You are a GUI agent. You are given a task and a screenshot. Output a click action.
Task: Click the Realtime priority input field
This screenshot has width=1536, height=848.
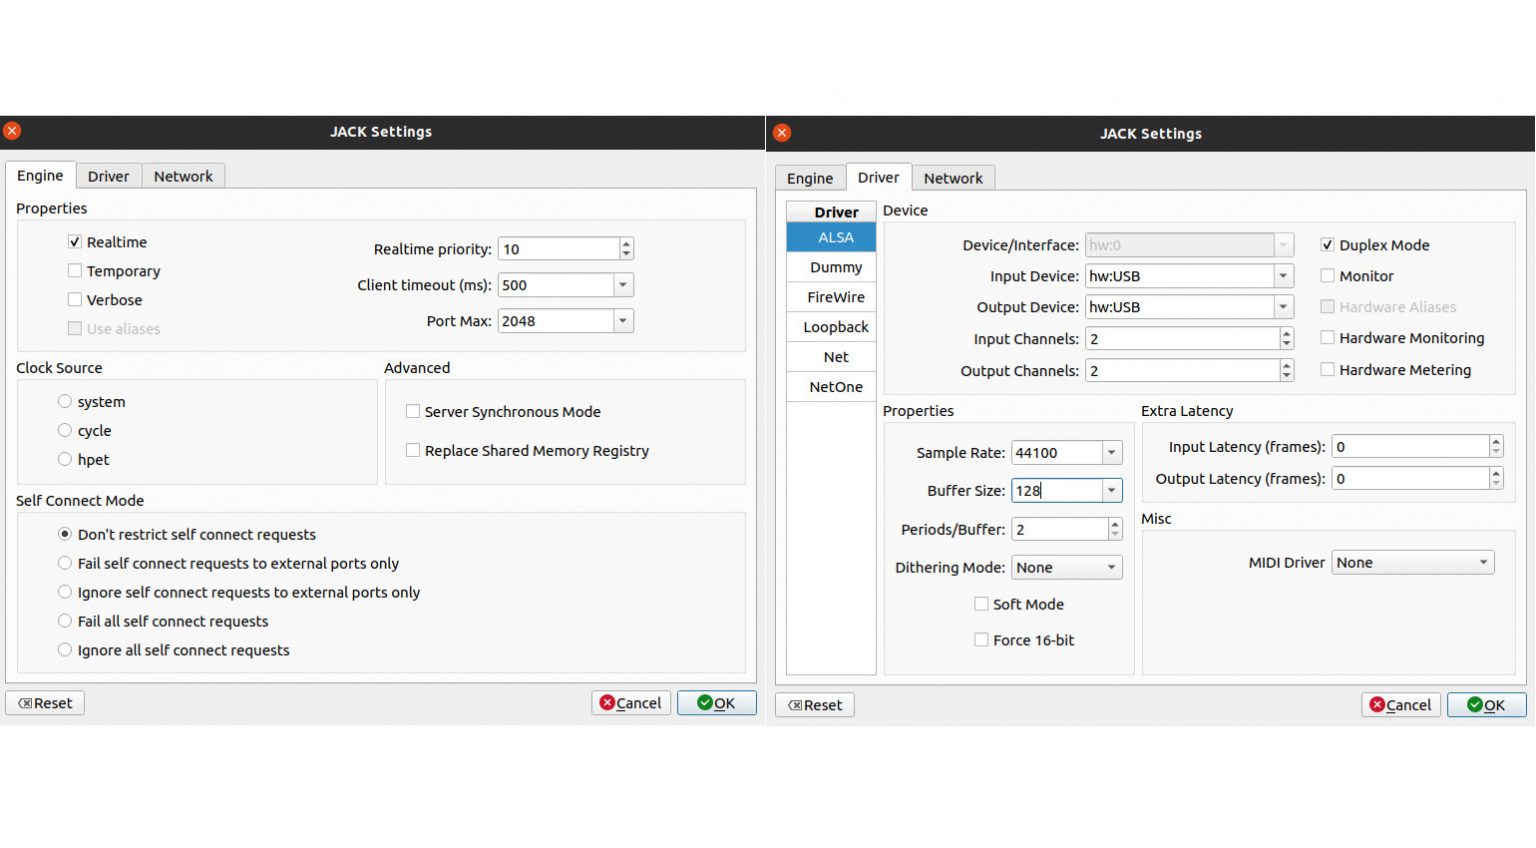pyautogui.click(x=558, y=249)
